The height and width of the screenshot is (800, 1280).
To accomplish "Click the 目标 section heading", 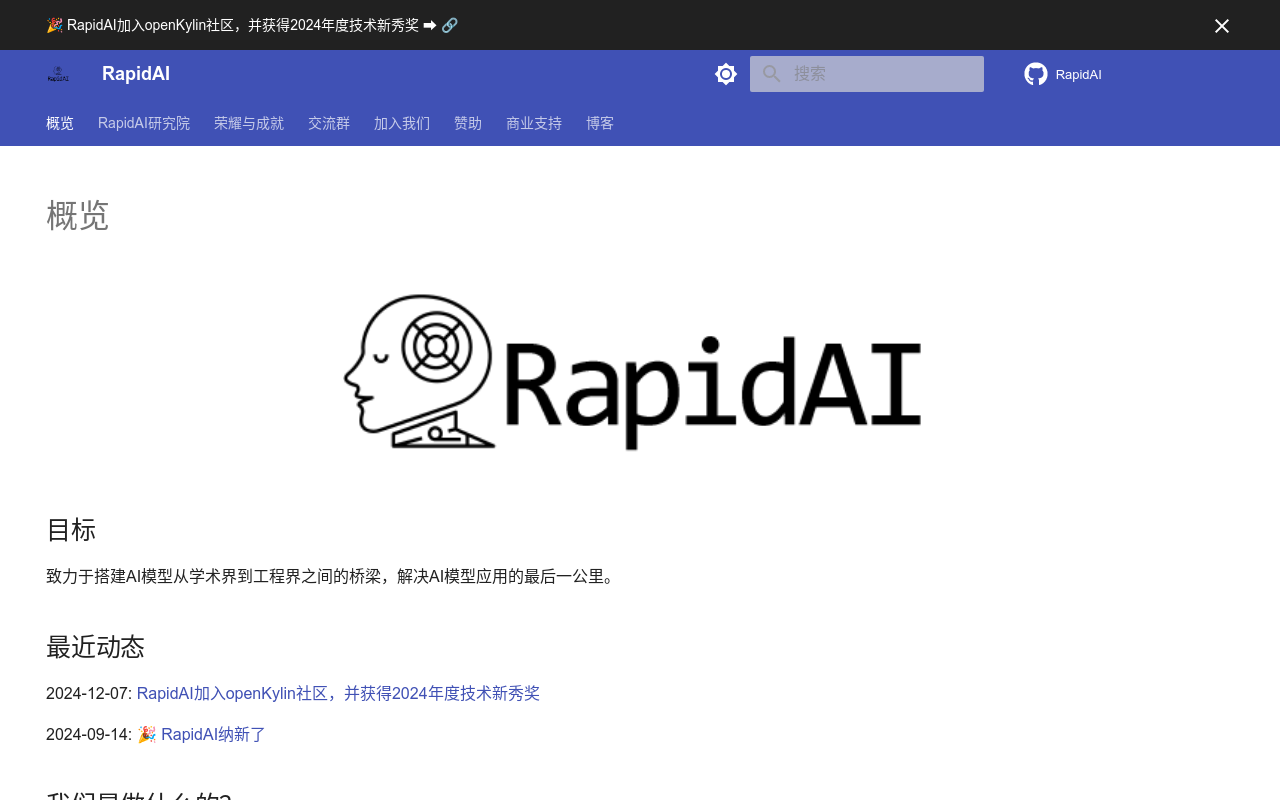I will (71, 530).
